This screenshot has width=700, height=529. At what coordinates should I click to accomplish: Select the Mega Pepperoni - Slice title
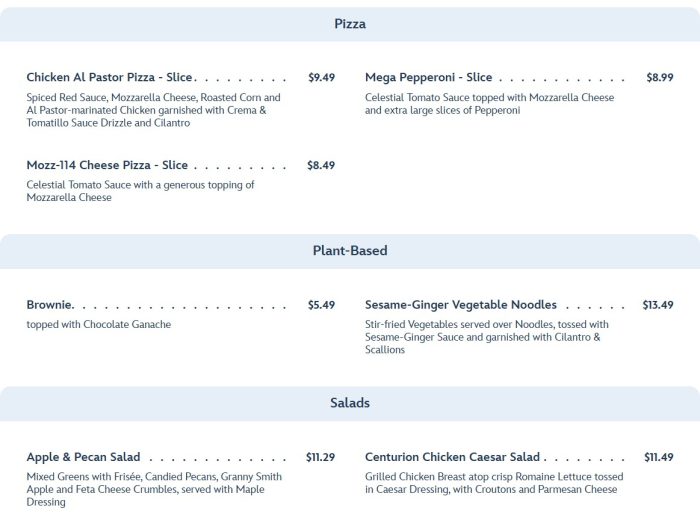pos(428,77)
